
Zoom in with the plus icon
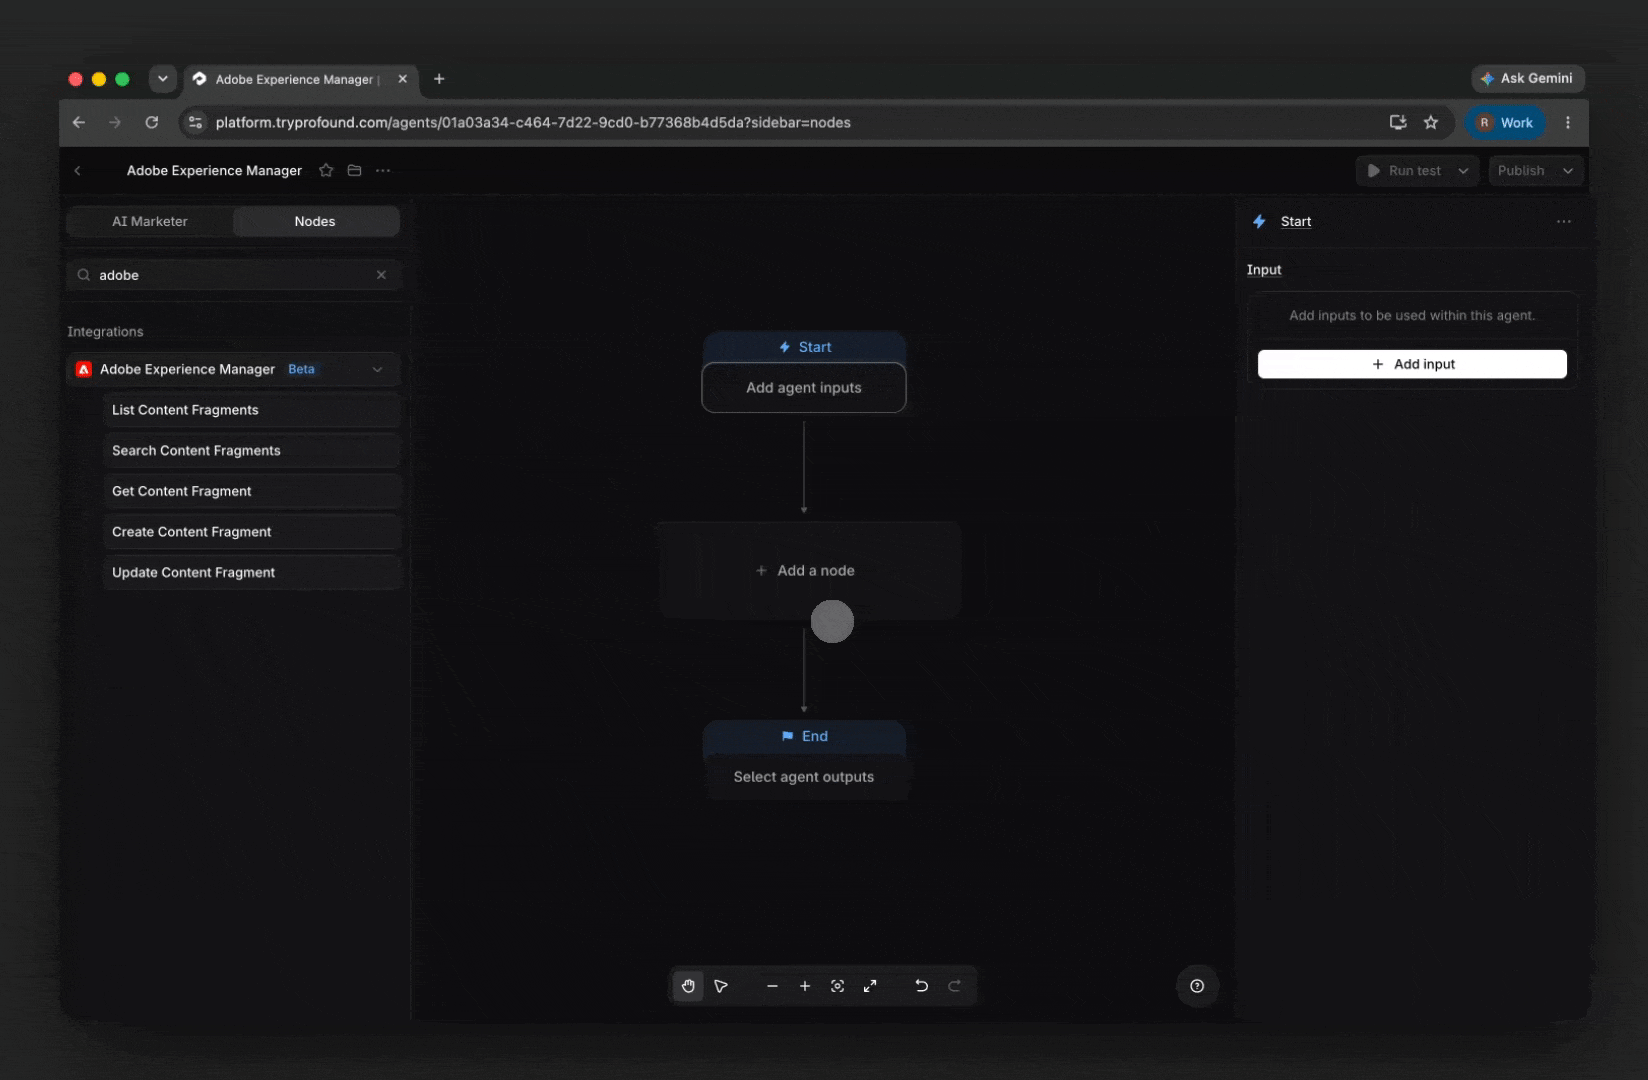click(805, 986)
